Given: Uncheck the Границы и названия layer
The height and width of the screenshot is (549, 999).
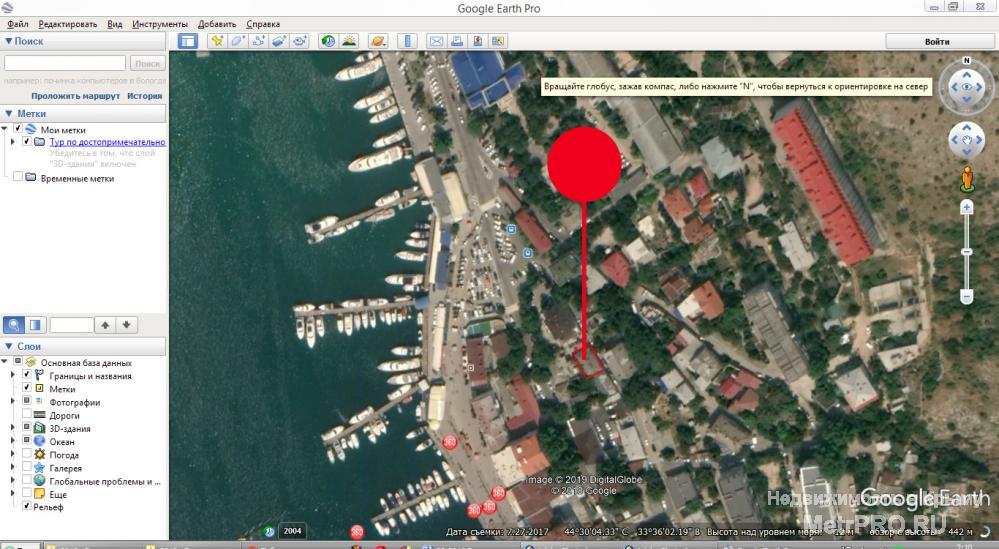Looking at the screenshot, I should [x=27, y=374].
